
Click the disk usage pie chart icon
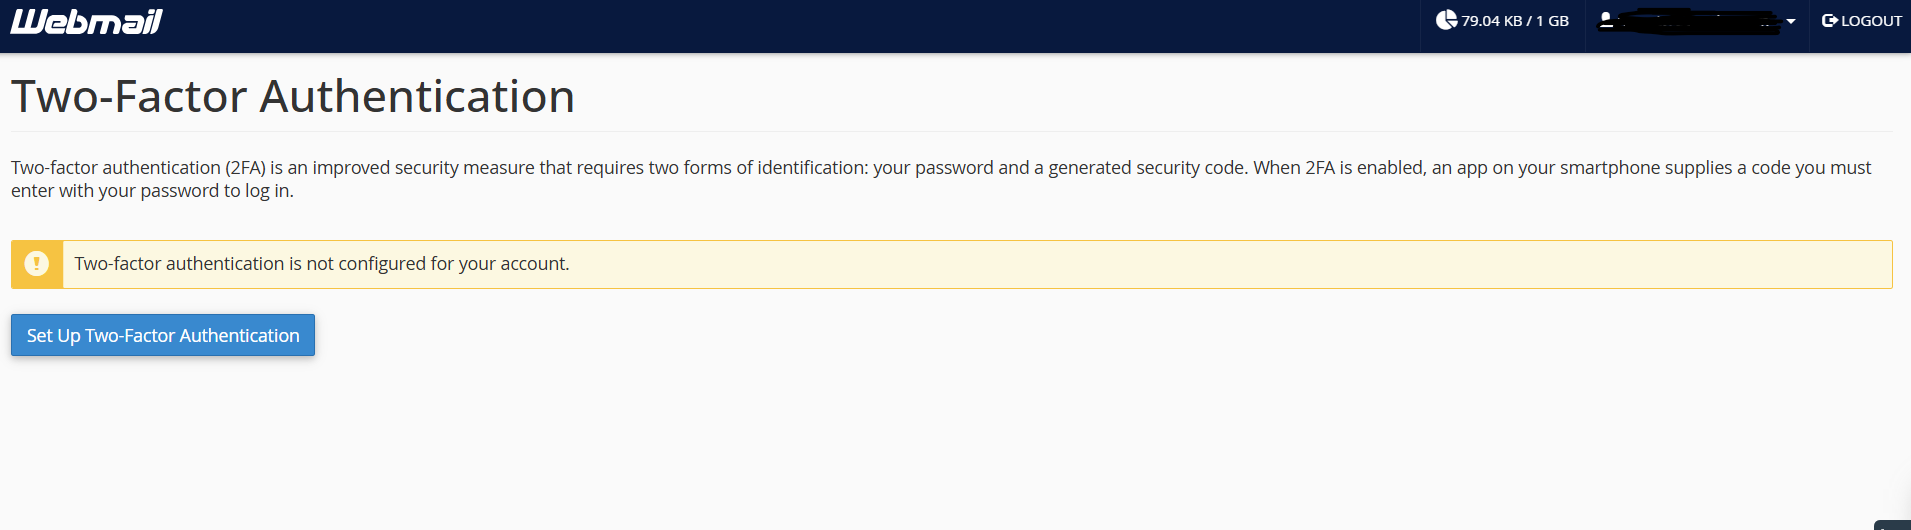1446,20
